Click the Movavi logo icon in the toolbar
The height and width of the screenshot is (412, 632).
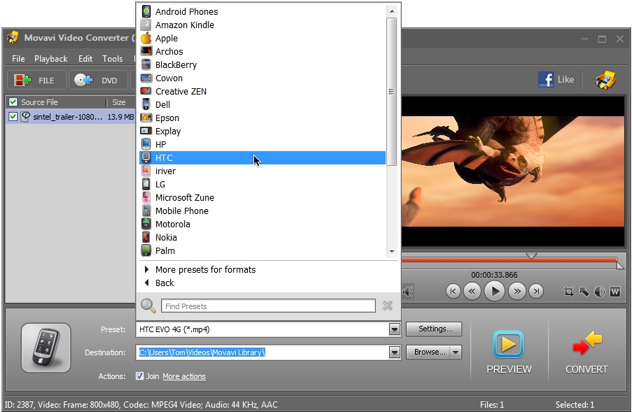pos(605,80)
